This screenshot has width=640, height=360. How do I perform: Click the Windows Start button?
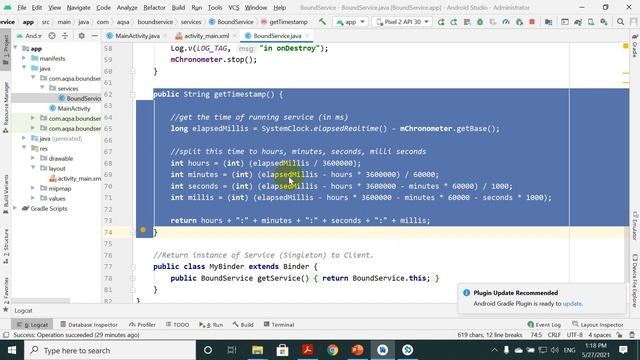[x=12, y=350]
